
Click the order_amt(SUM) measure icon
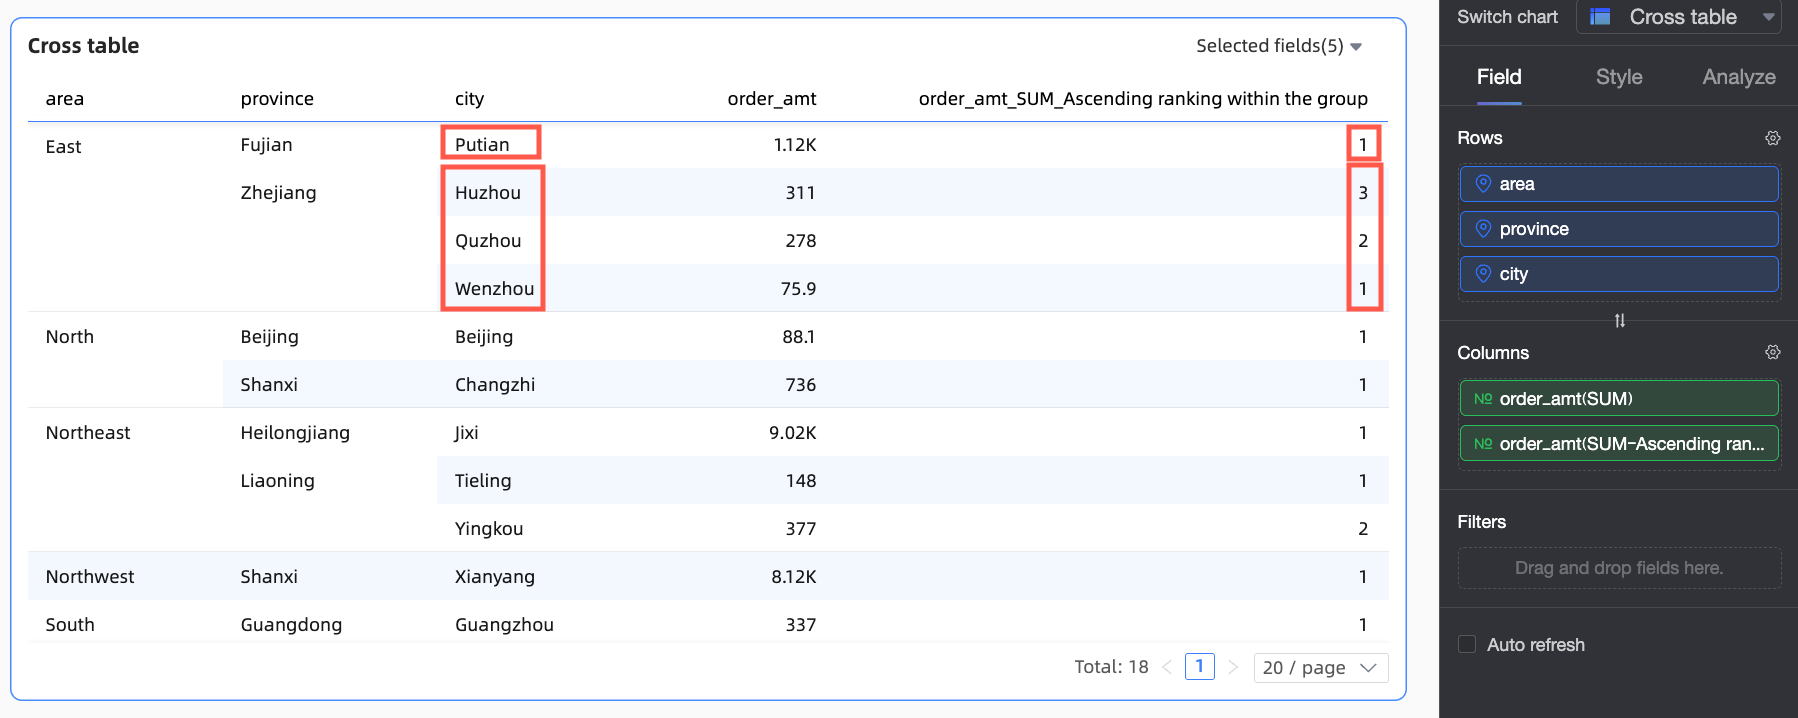point(1483,399)
